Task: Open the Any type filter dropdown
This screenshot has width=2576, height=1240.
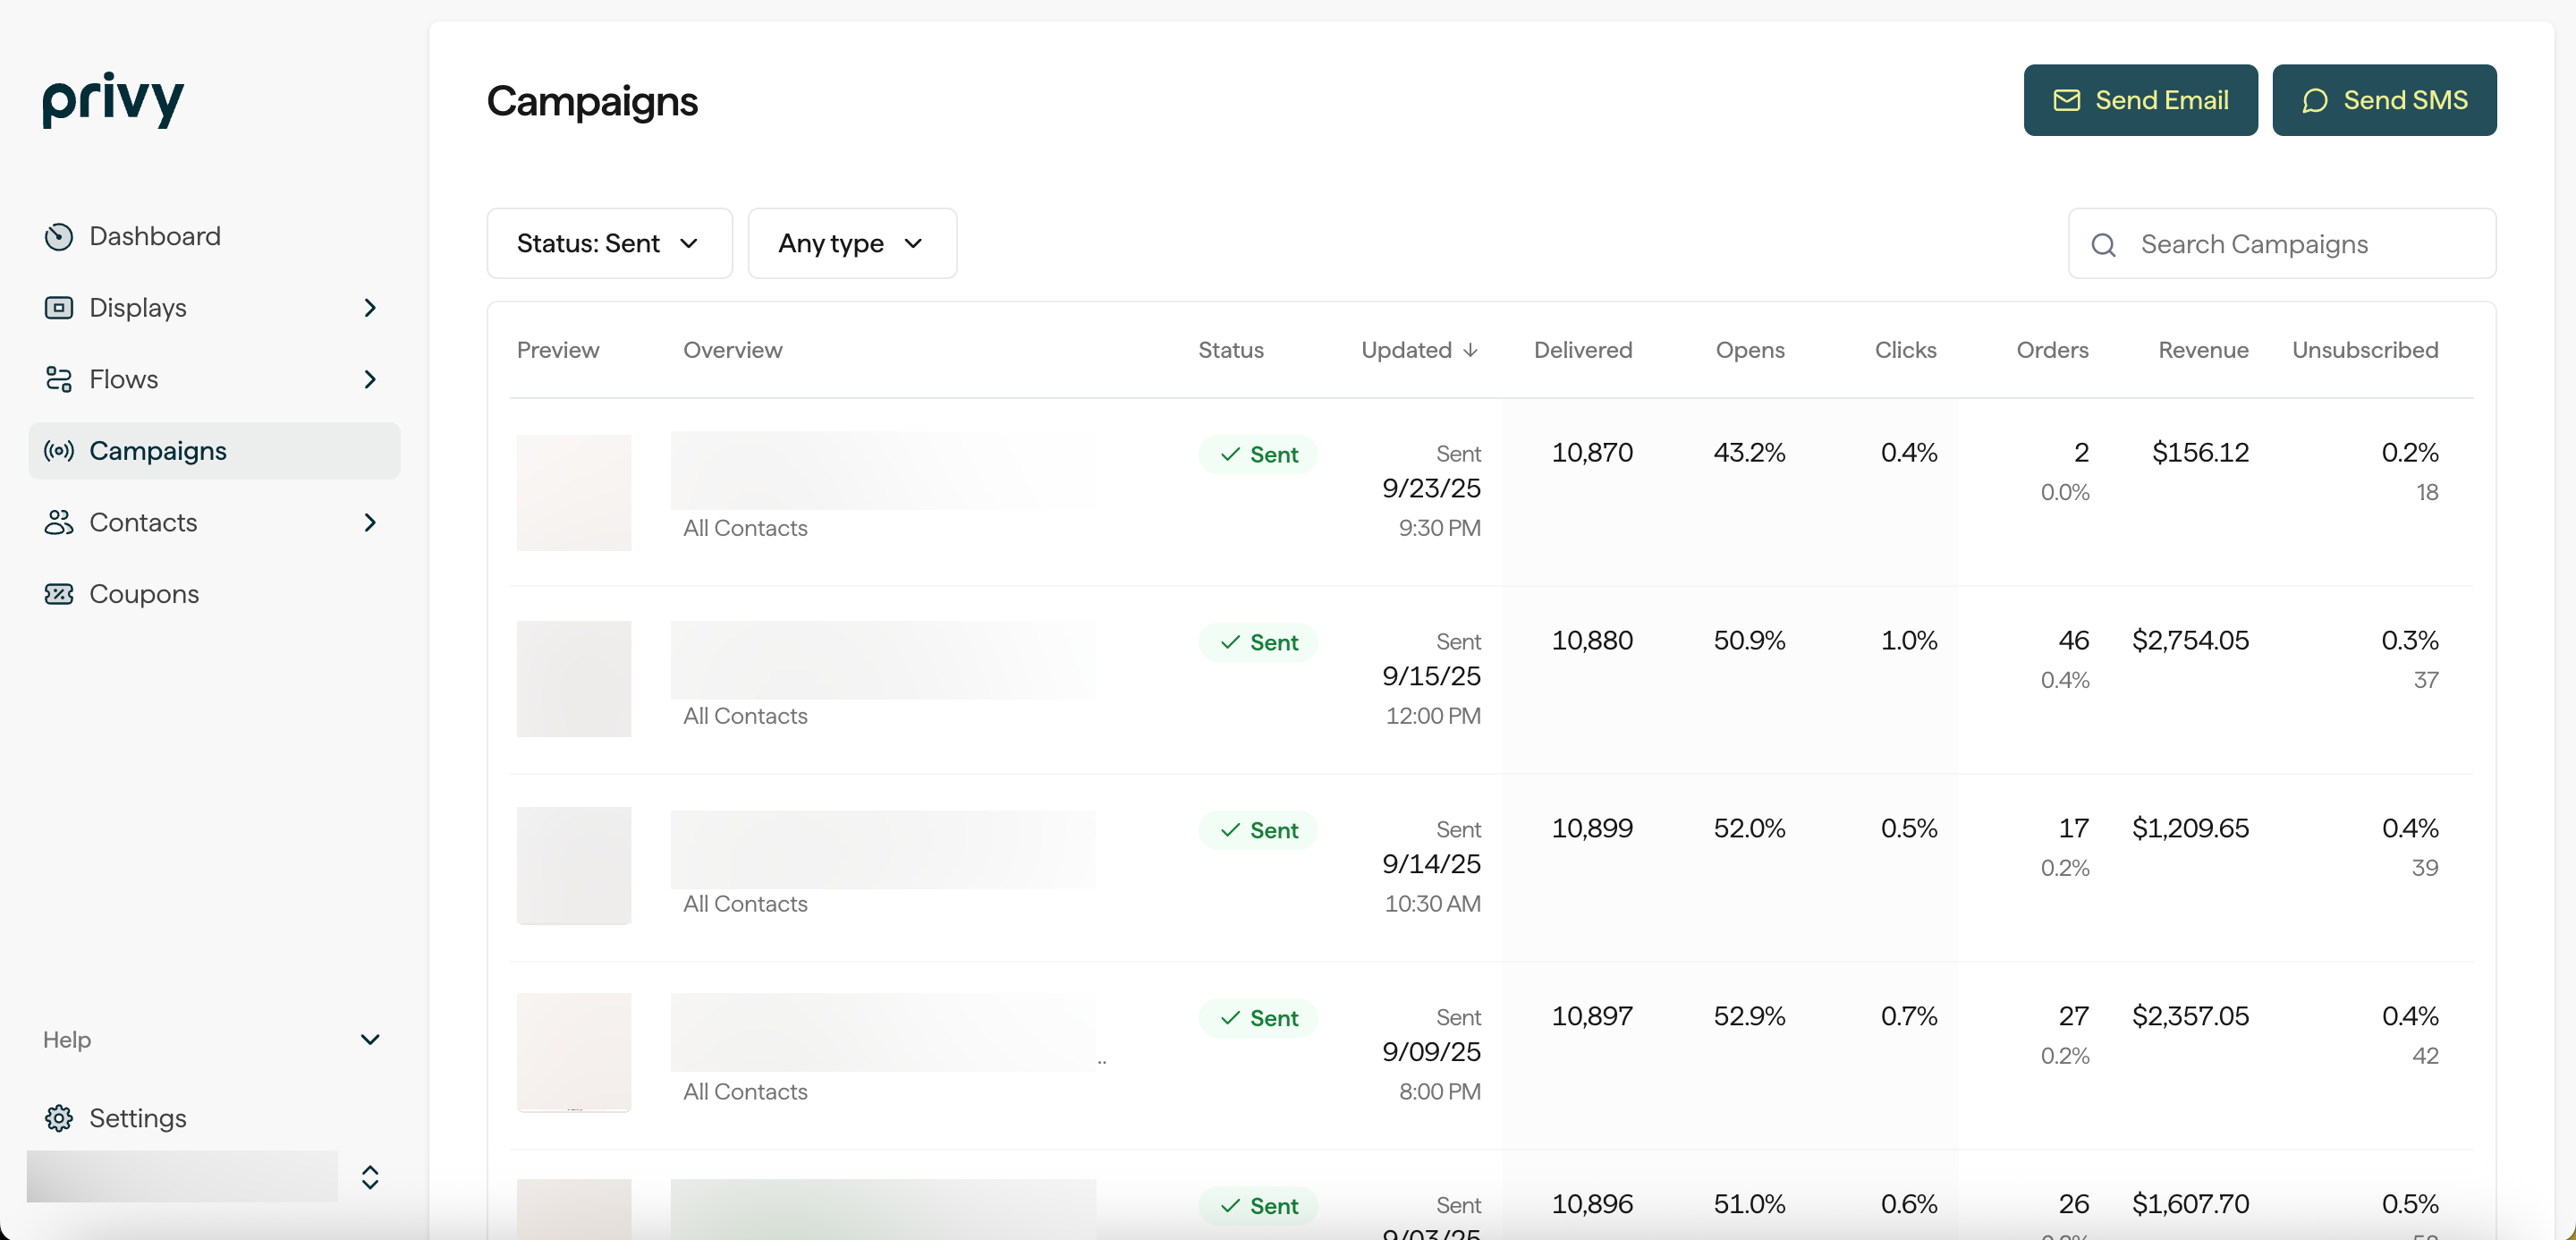Action: [851, 244]
